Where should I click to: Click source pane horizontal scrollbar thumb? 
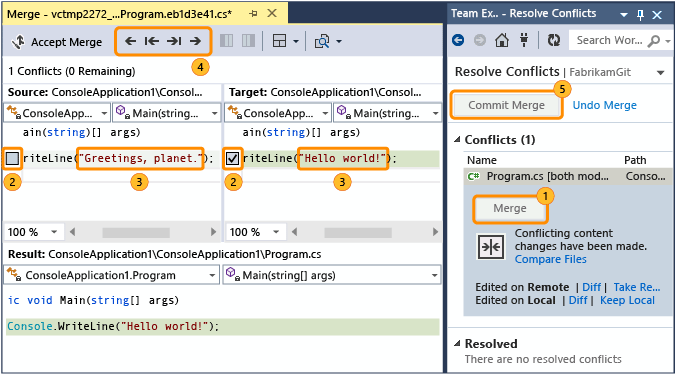pos(136,233)
